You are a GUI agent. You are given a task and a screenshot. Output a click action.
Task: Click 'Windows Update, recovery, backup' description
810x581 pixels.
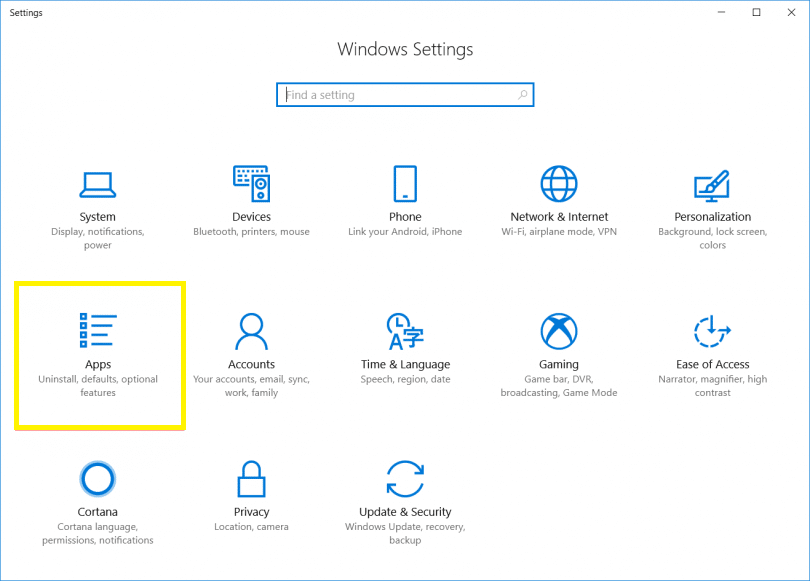[x=405, y=533]
